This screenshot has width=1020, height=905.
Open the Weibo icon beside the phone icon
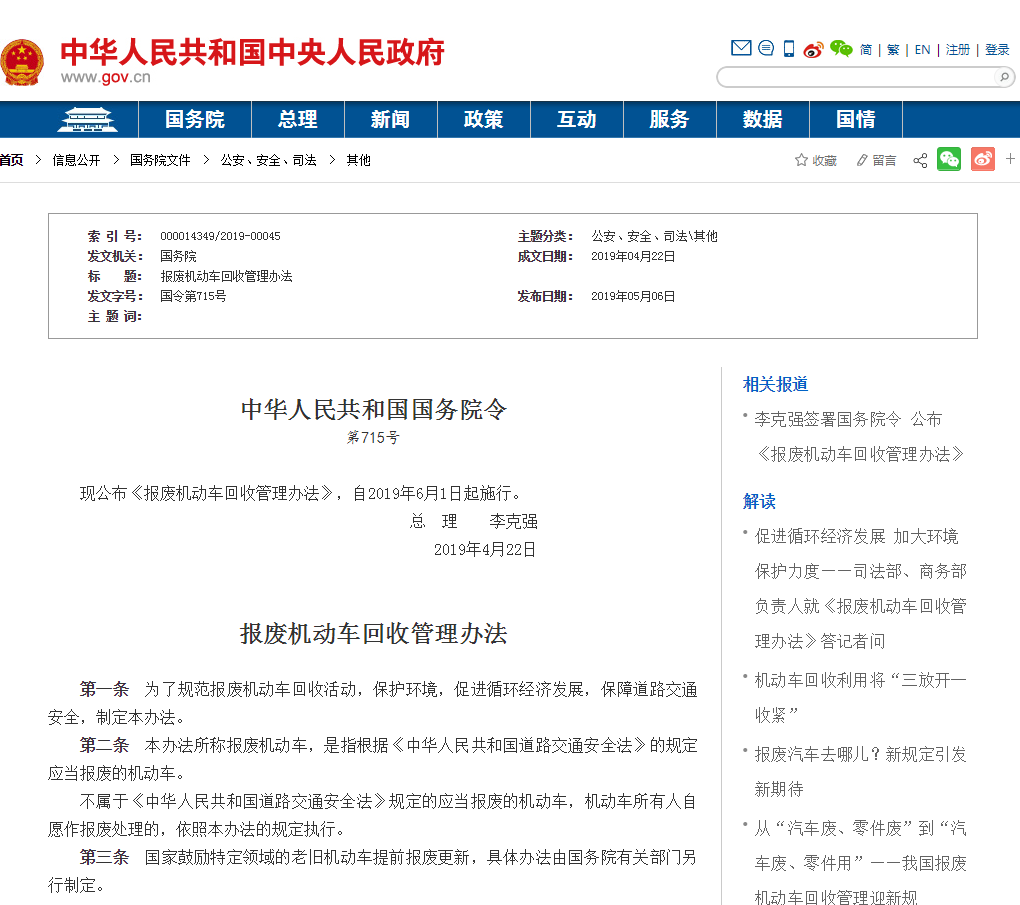point(813,49)
